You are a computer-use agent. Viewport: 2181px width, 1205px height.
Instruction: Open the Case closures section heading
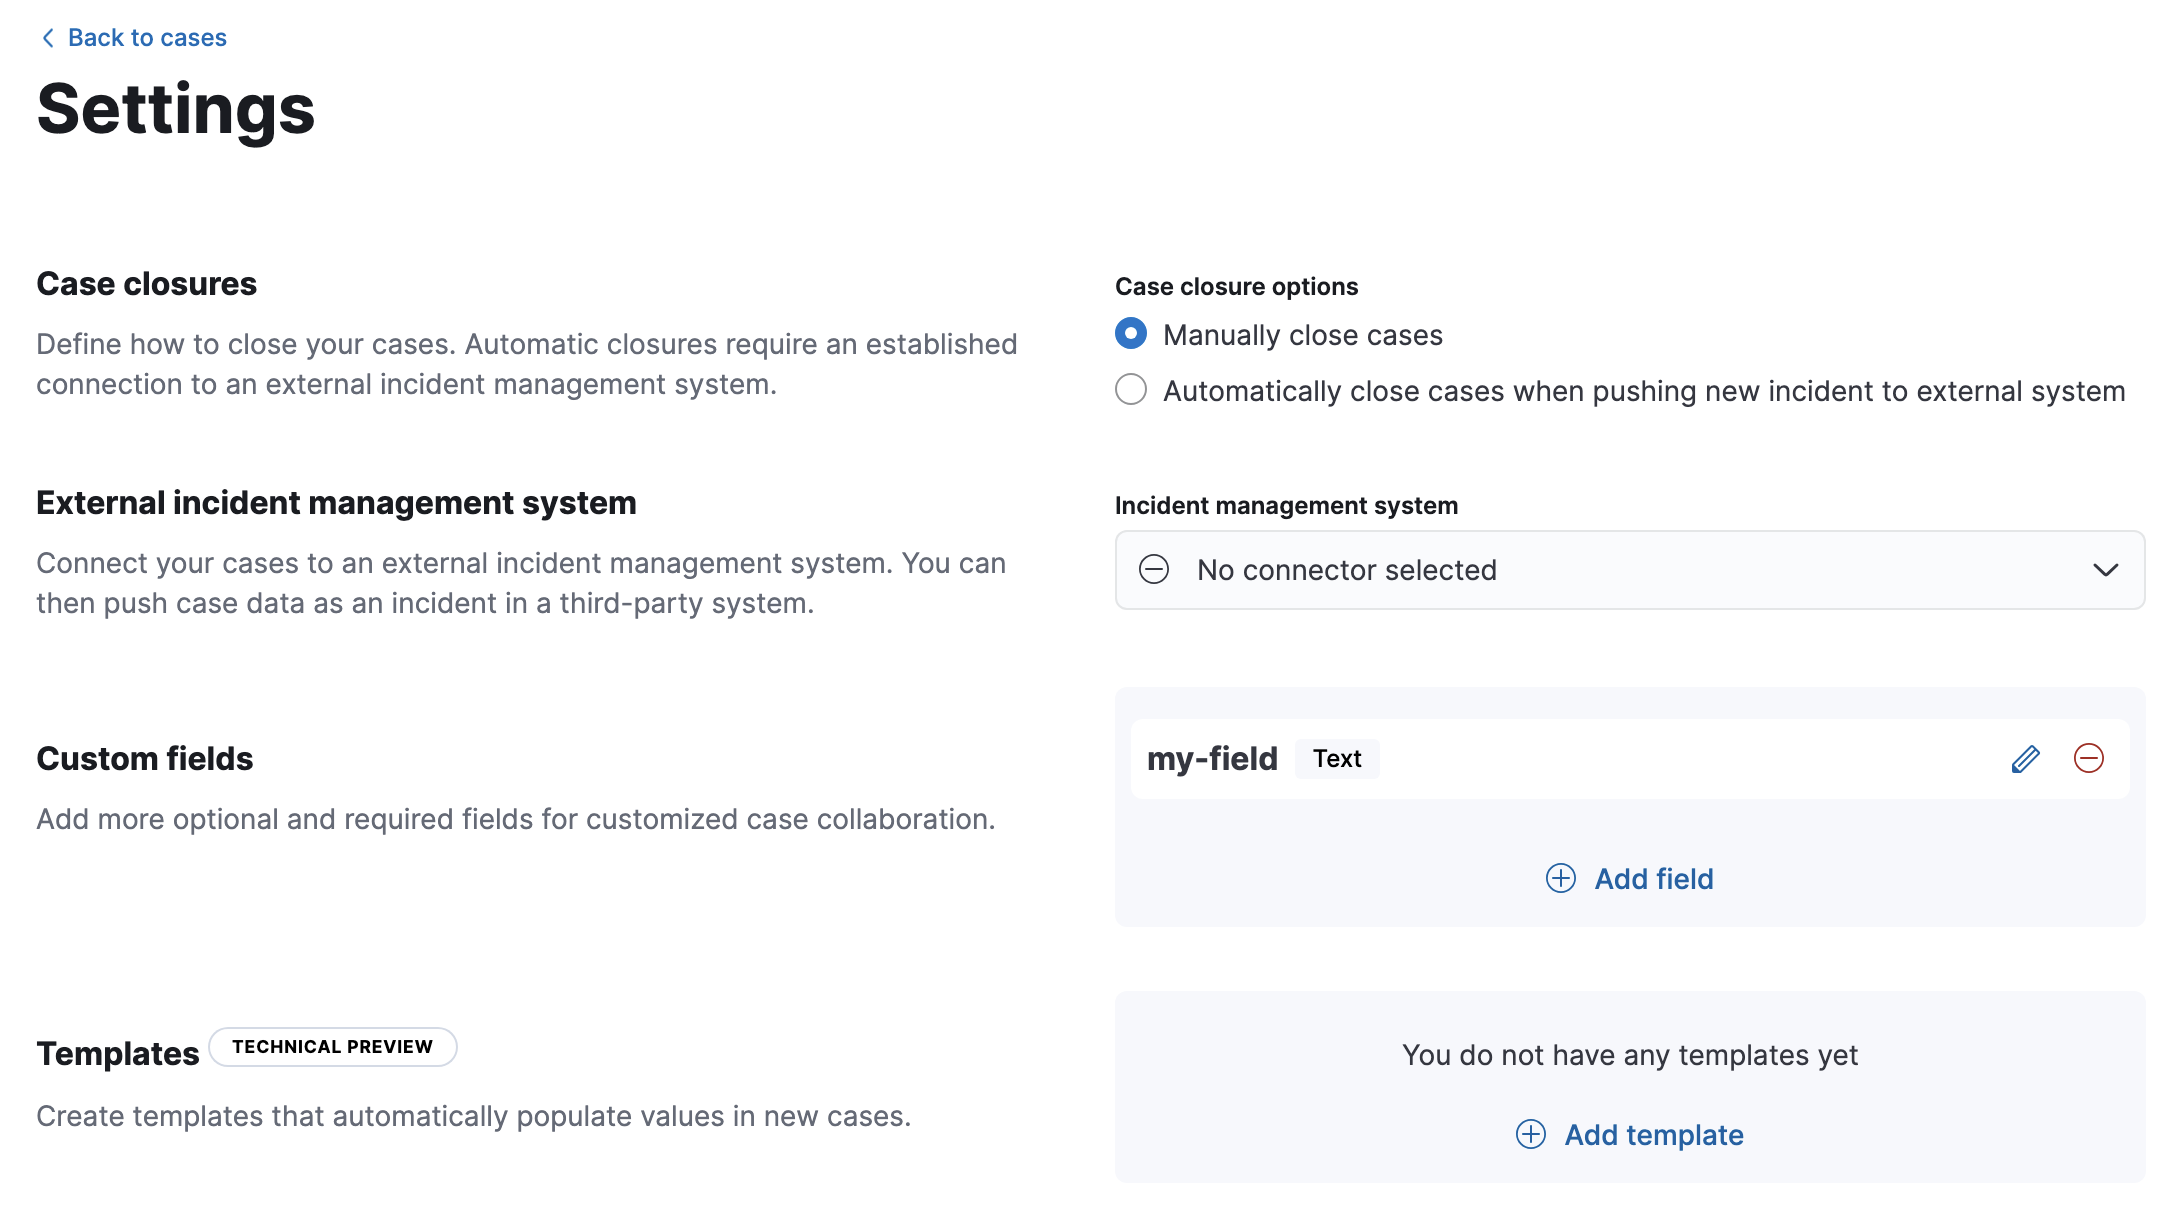146,283
